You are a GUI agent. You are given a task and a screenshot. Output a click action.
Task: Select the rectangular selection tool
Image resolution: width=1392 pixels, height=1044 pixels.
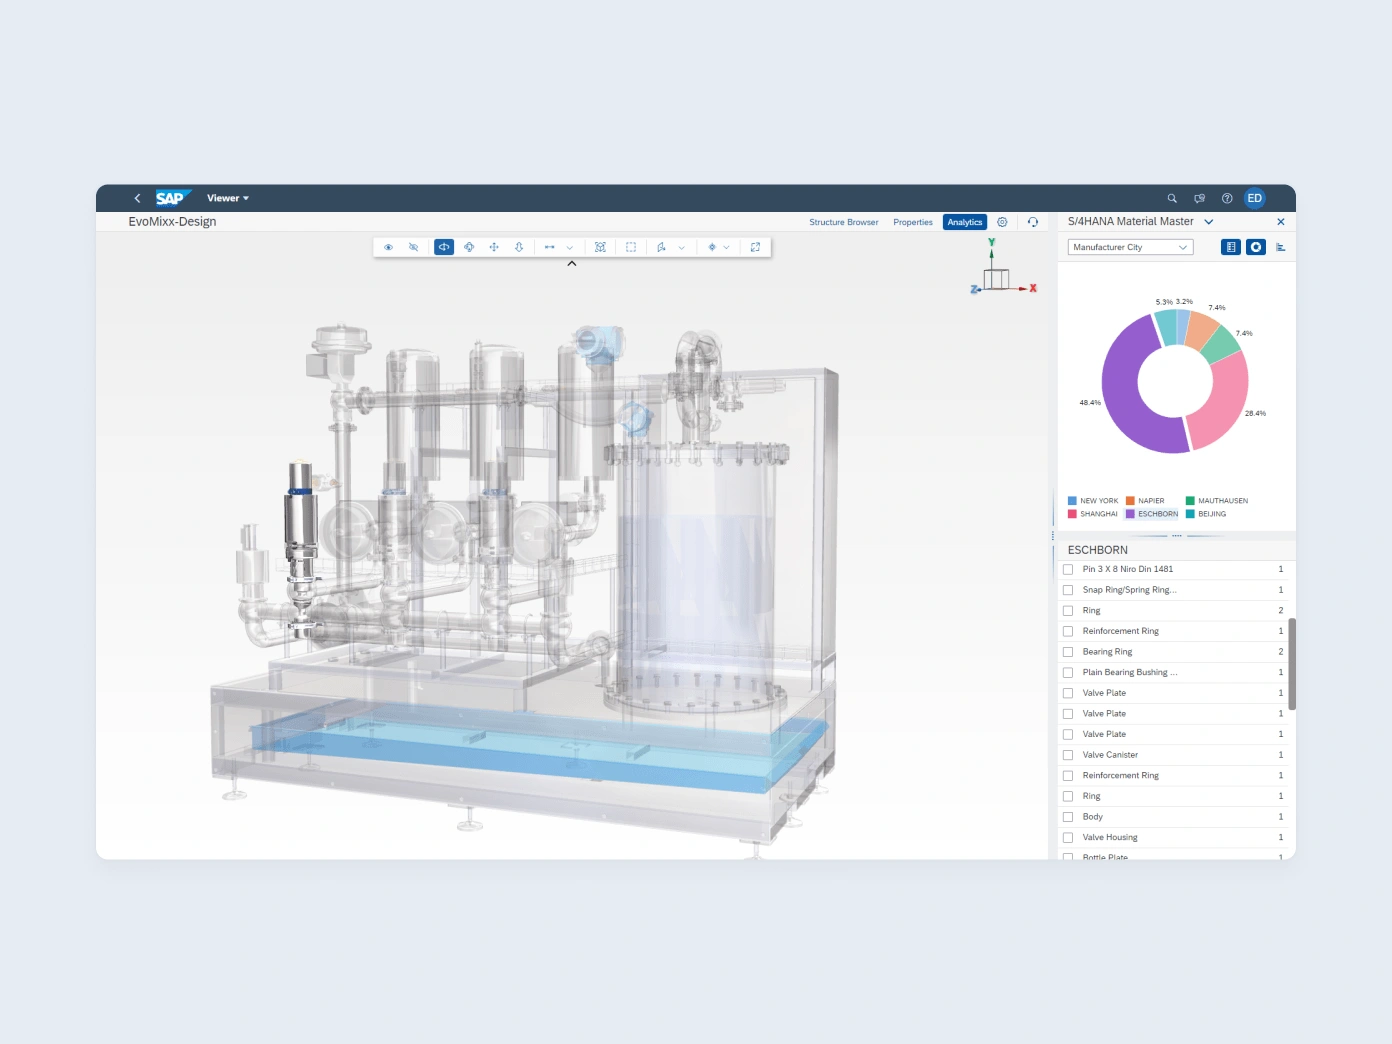click(631, 247)
